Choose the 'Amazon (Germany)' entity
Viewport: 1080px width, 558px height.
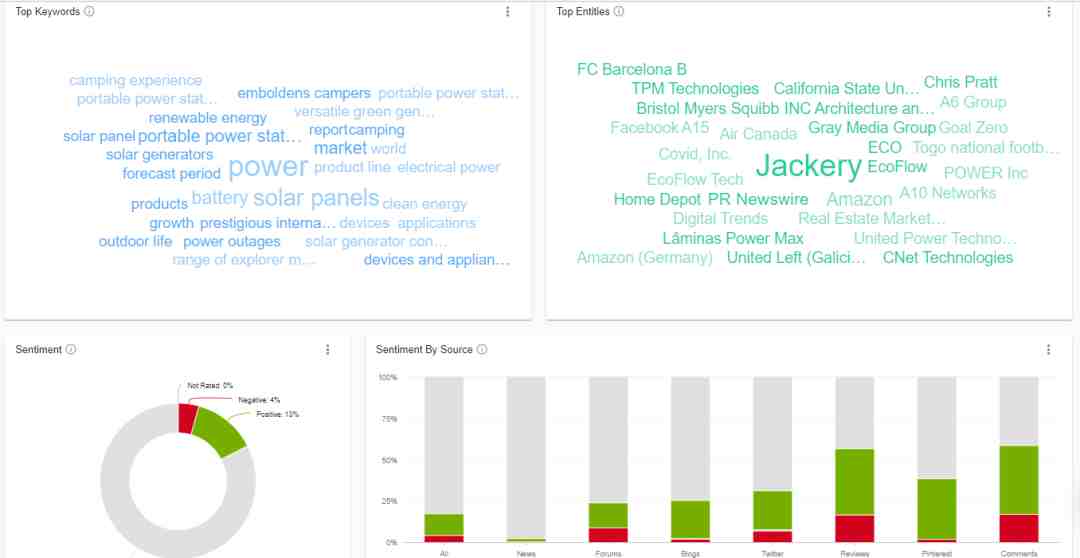click(x=645, y=258)
